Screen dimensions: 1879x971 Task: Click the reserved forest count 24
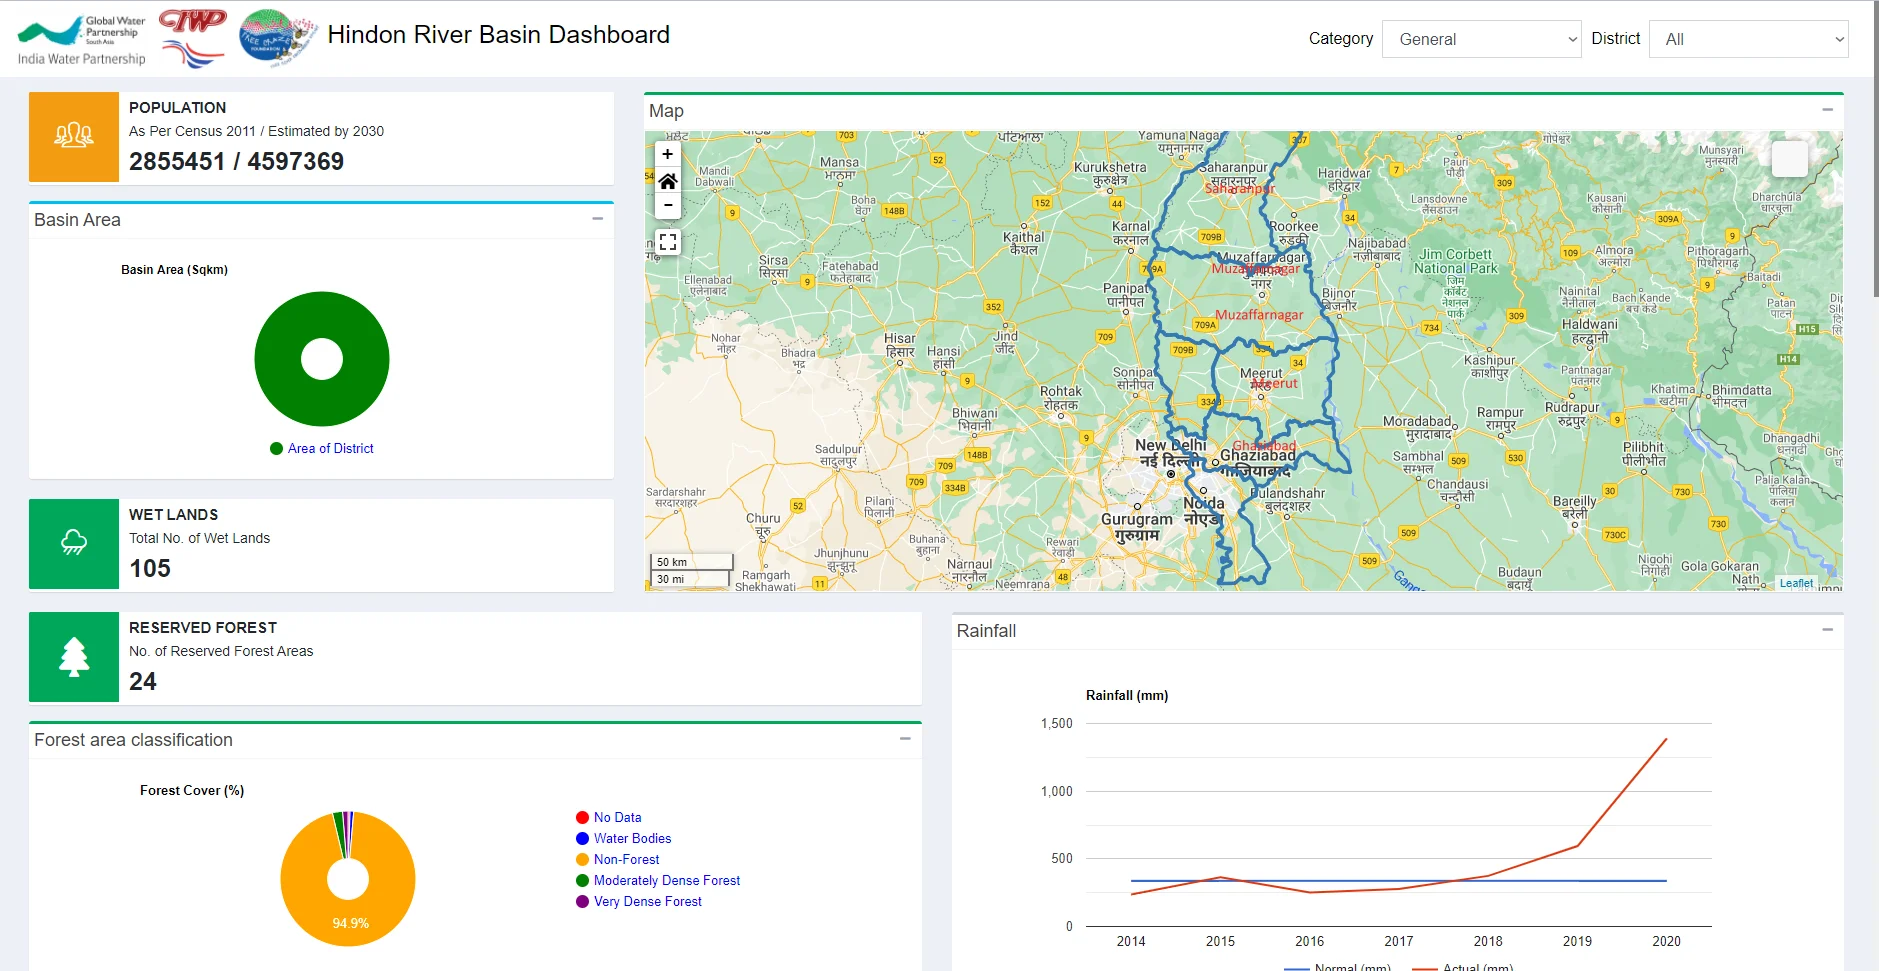coord(143,681)
